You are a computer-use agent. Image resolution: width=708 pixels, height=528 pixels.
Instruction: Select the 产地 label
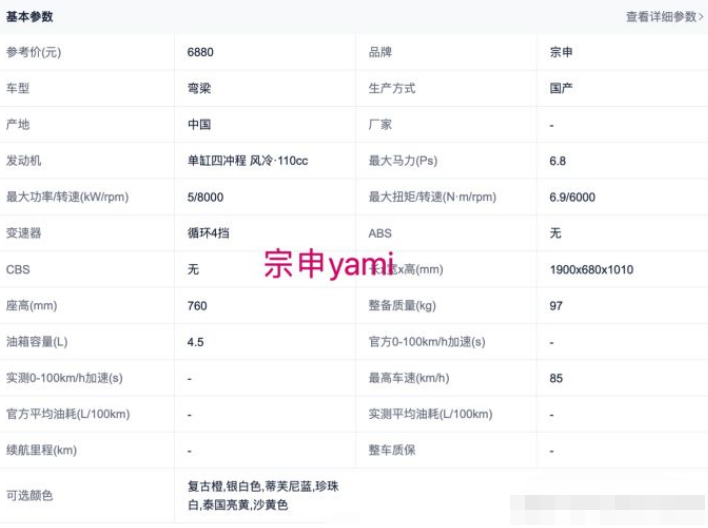[x=18, y=125]
